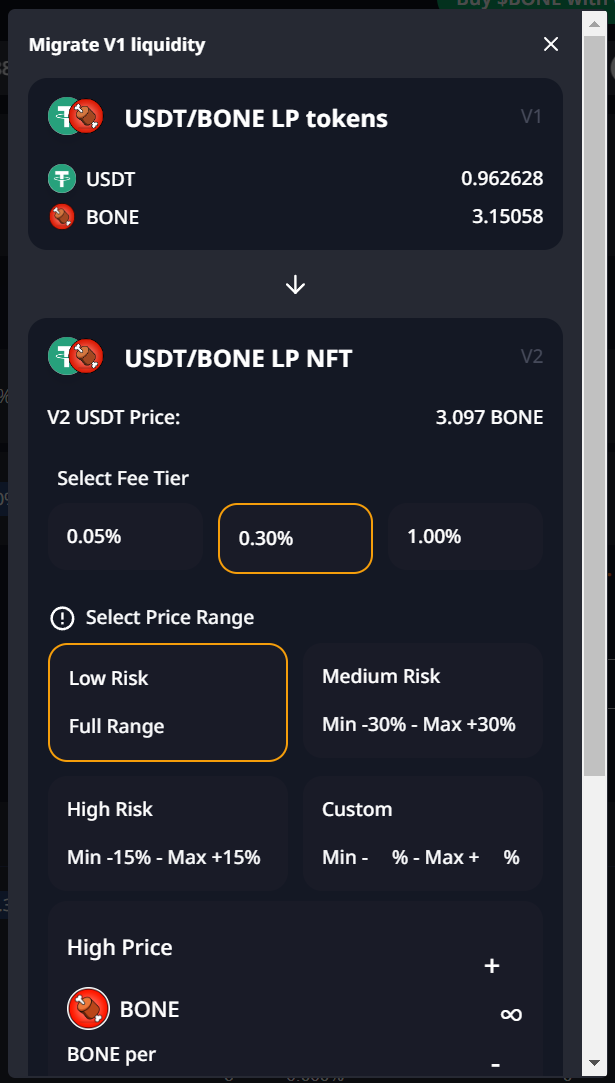The width and height of the screenshot is (615, 1083).
Task: Click the USDT token icon
Action: click(x=62, y=179)
